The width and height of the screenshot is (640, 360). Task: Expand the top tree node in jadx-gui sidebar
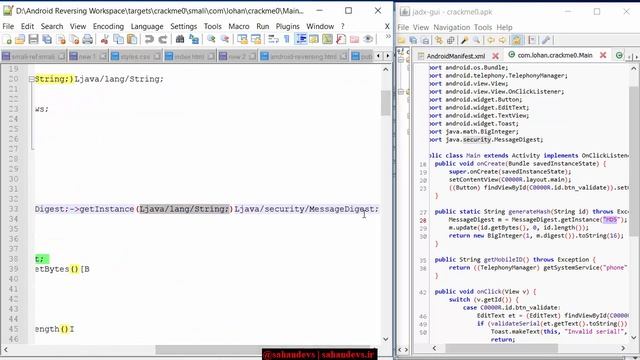[401, 59]
